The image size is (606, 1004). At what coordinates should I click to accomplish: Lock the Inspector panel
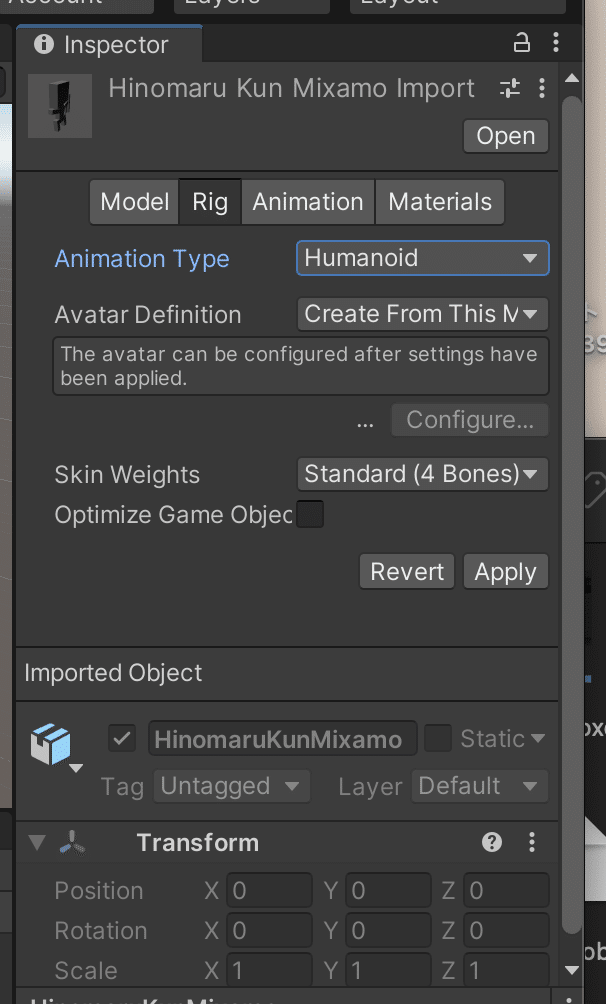522,44
